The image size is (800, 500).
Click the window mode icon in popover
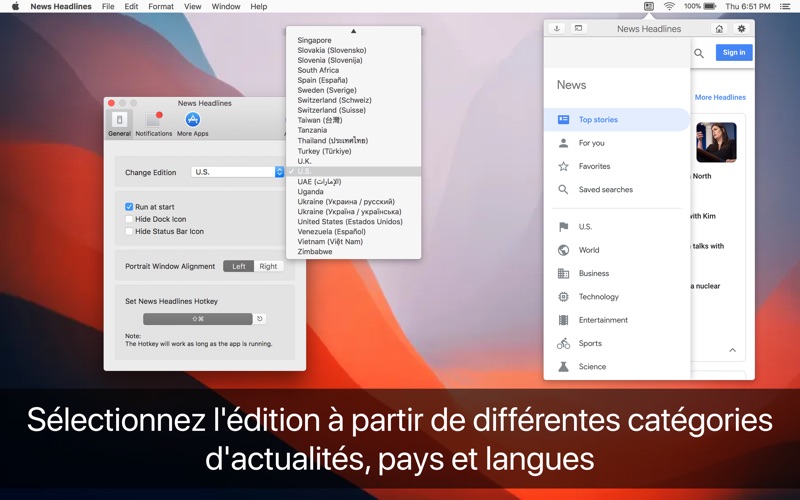[x=579, y=29]
